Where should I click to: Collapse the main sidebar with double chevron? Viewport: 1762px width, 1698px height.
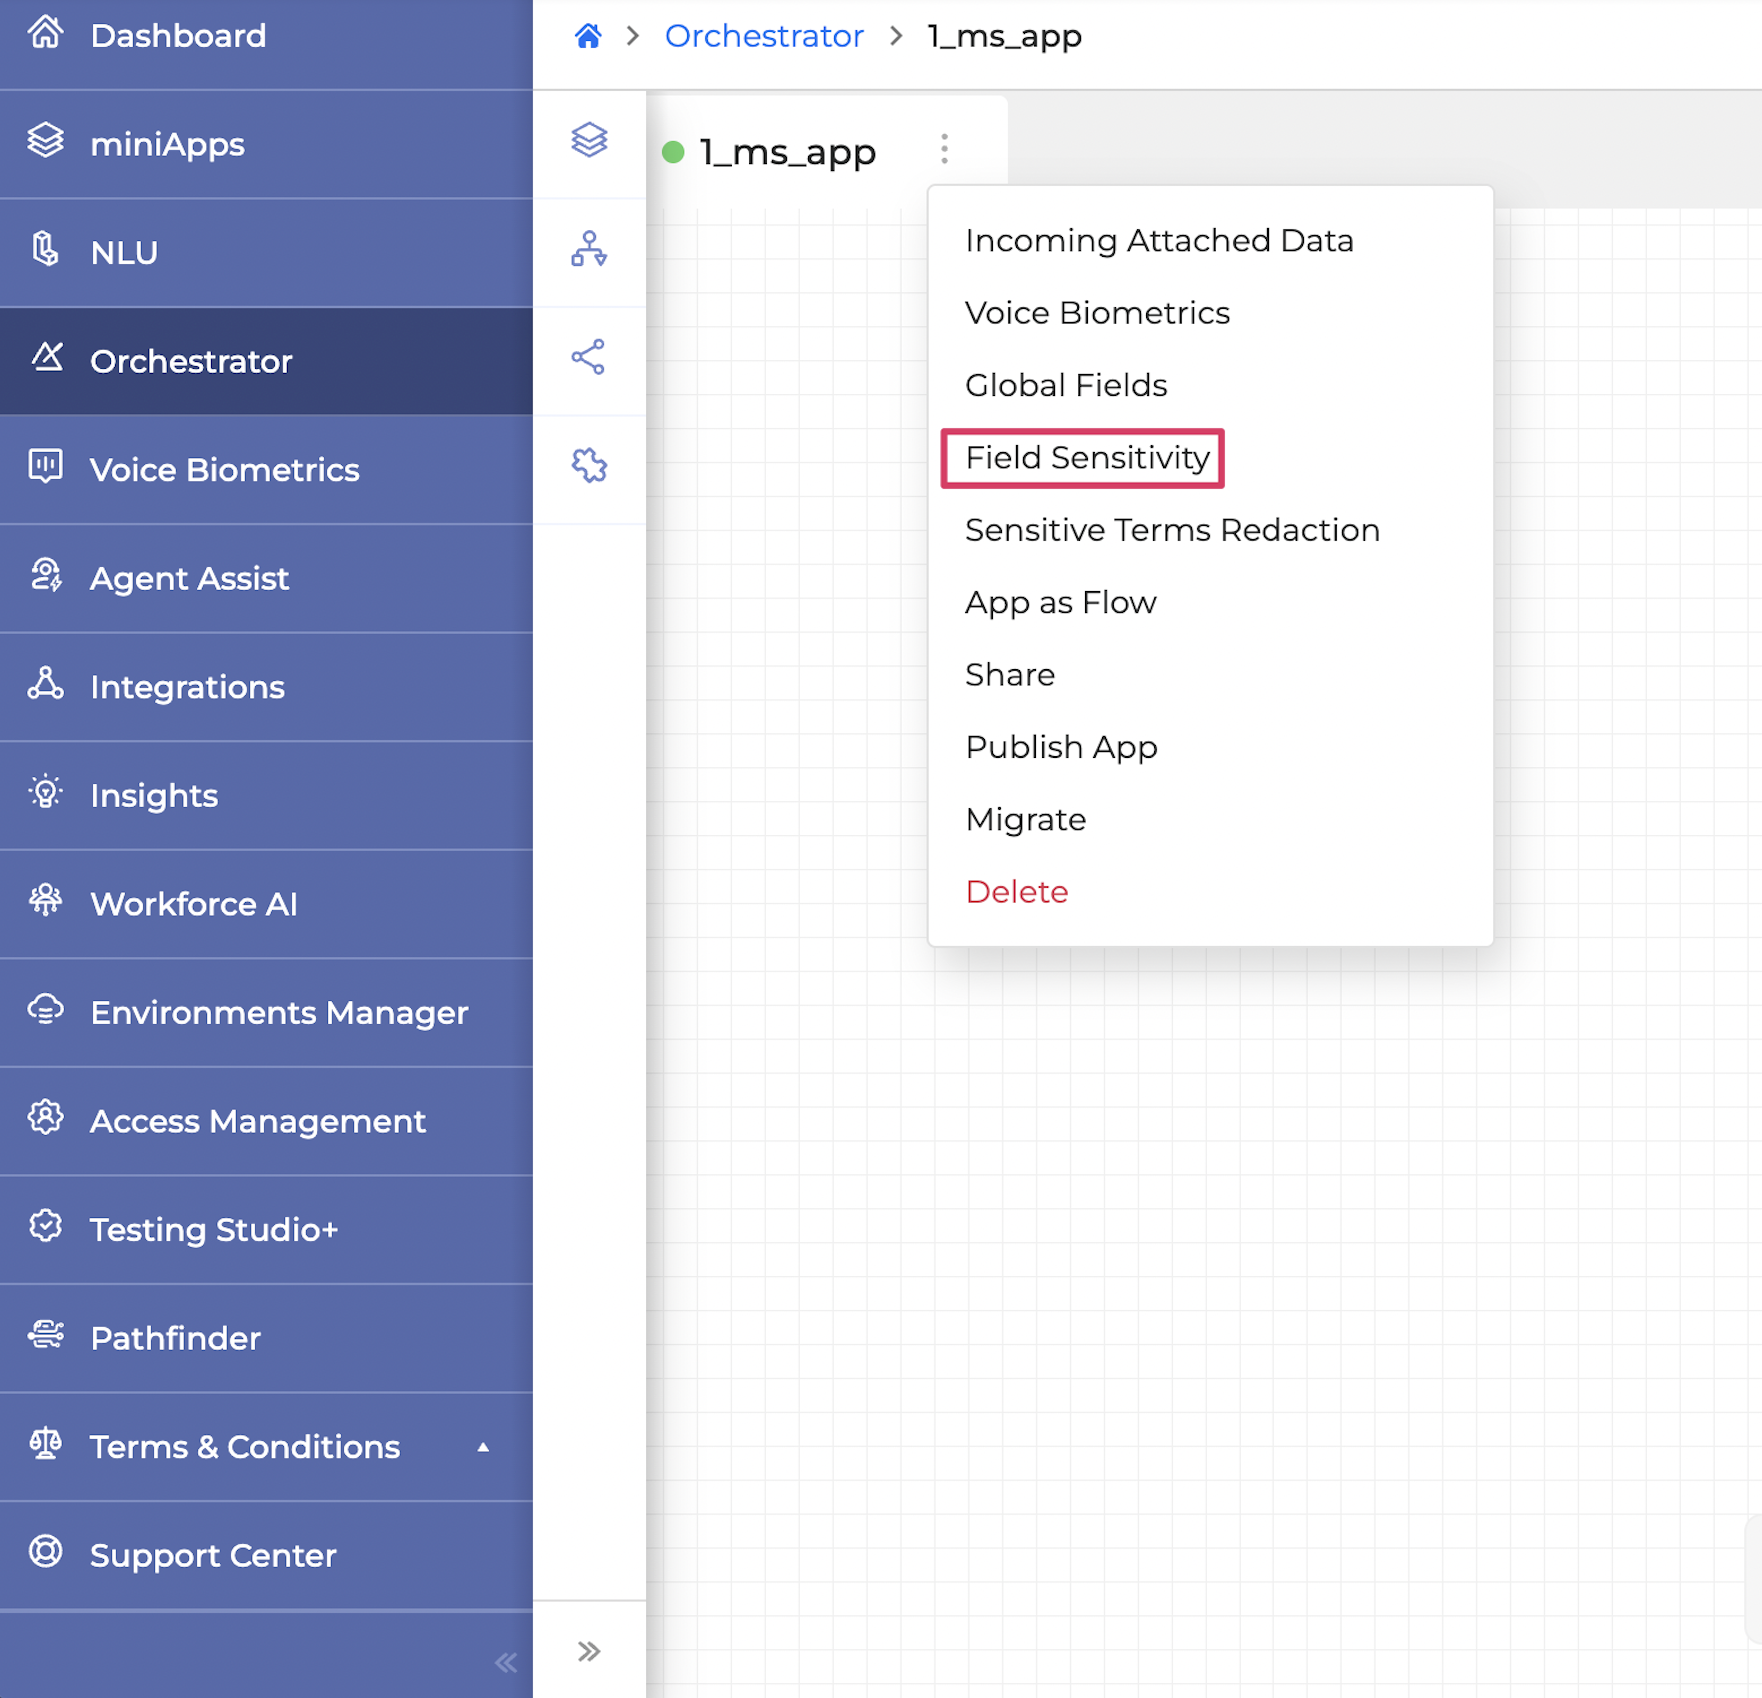(x=506, y=1662)
